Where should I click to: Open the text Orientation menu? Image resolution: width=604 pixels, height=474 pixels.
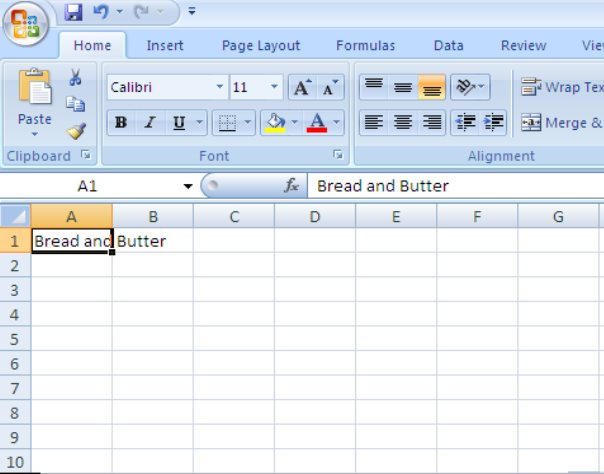pos(470,87)
